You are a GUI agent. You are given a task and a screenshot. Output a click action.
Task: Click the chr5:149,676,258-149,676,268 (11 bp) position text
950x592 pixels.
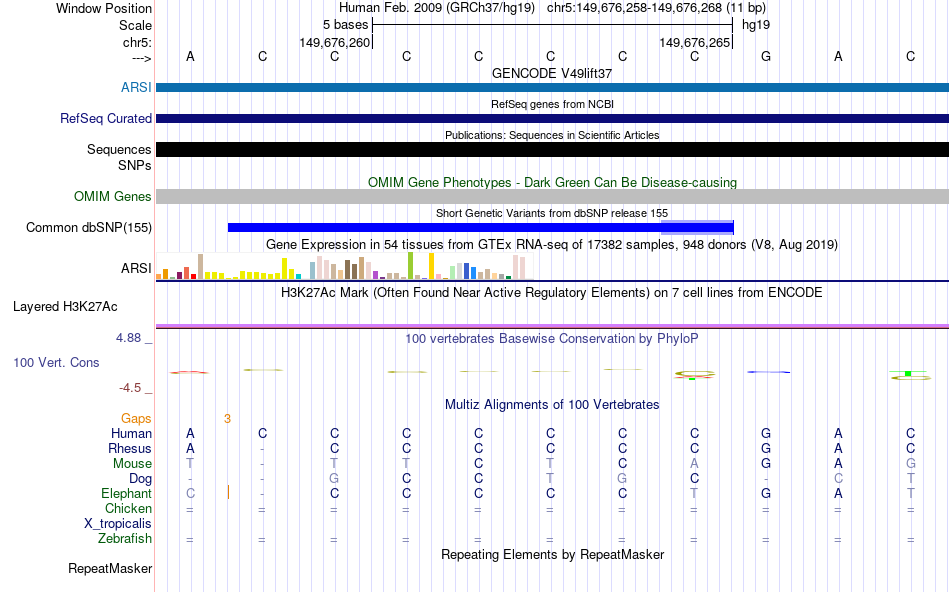pos(656,8)
